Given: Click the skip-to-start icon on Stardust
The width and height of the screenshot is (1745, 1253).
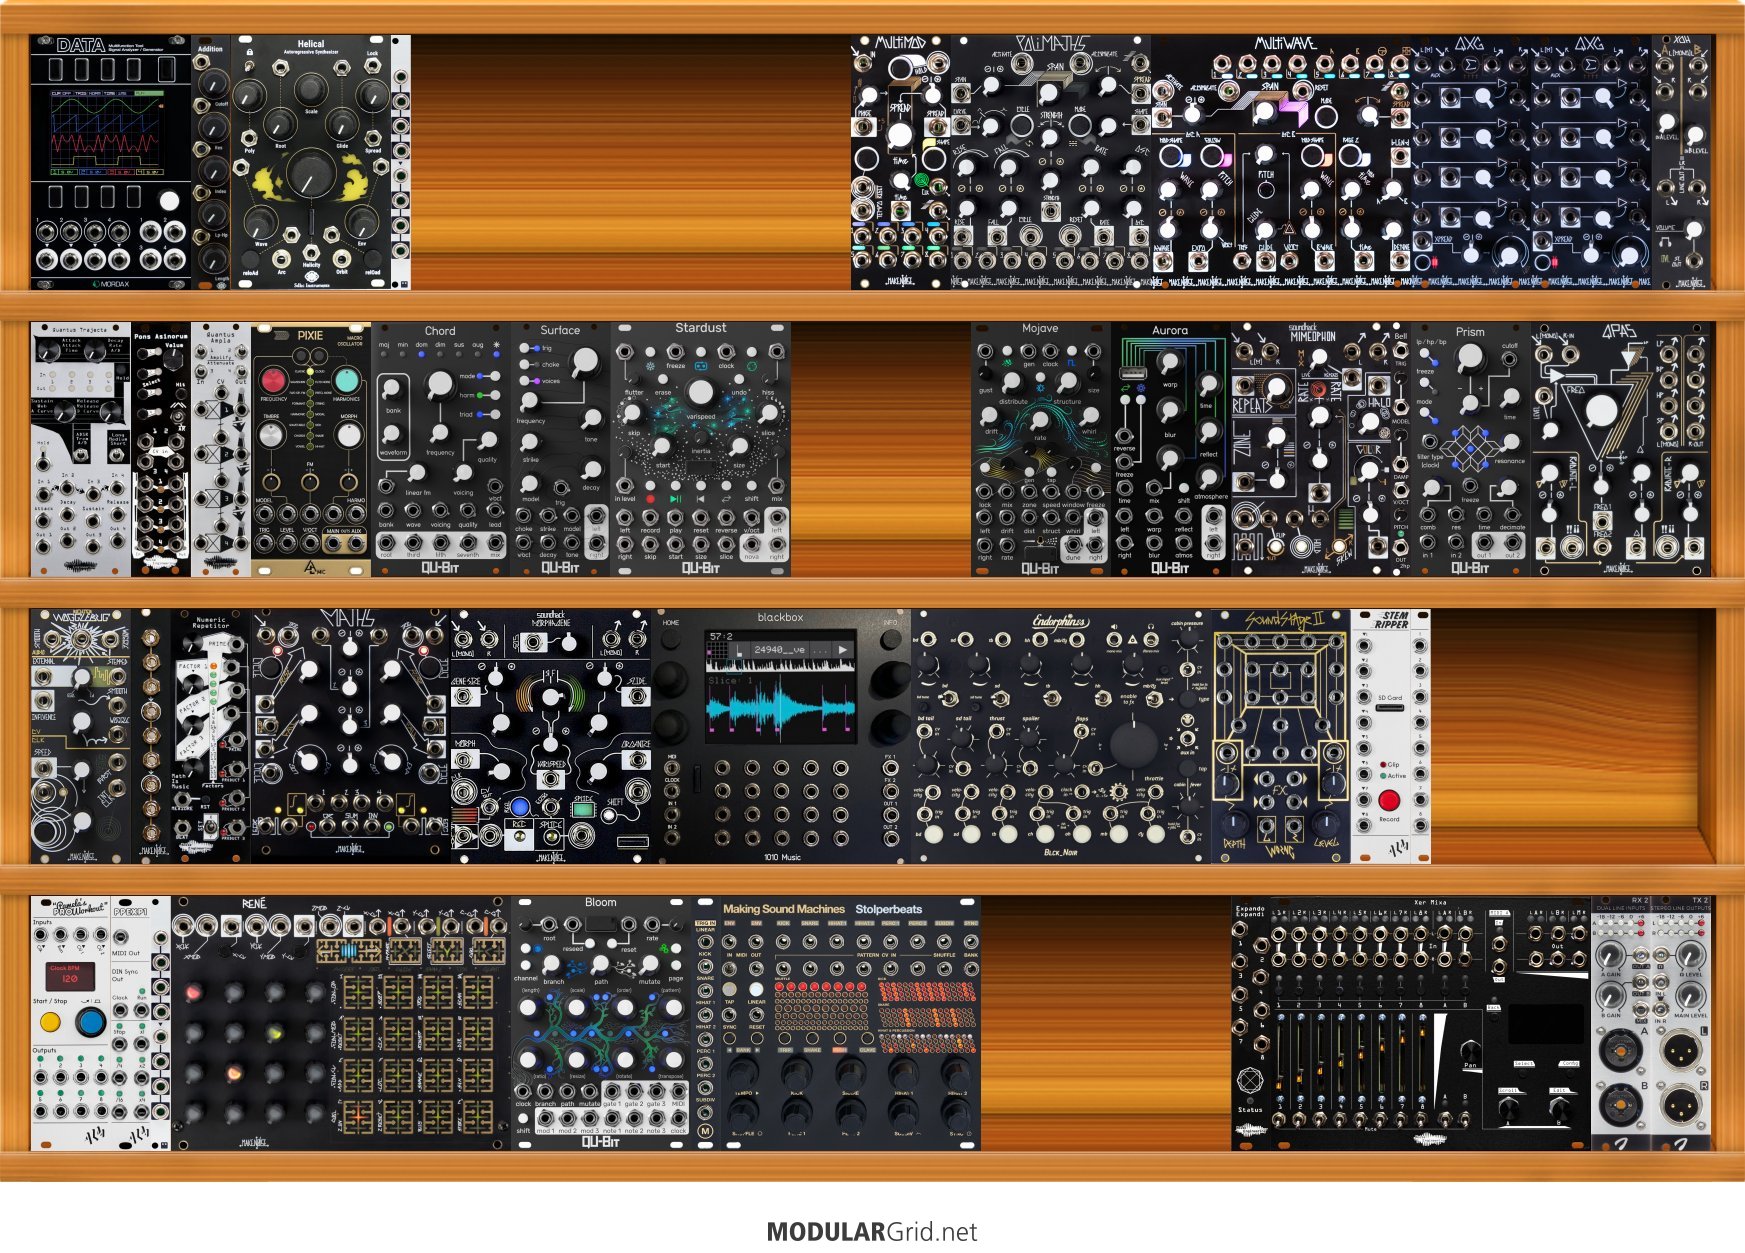Looking at the screenshot, I should (x=700, y=498).
